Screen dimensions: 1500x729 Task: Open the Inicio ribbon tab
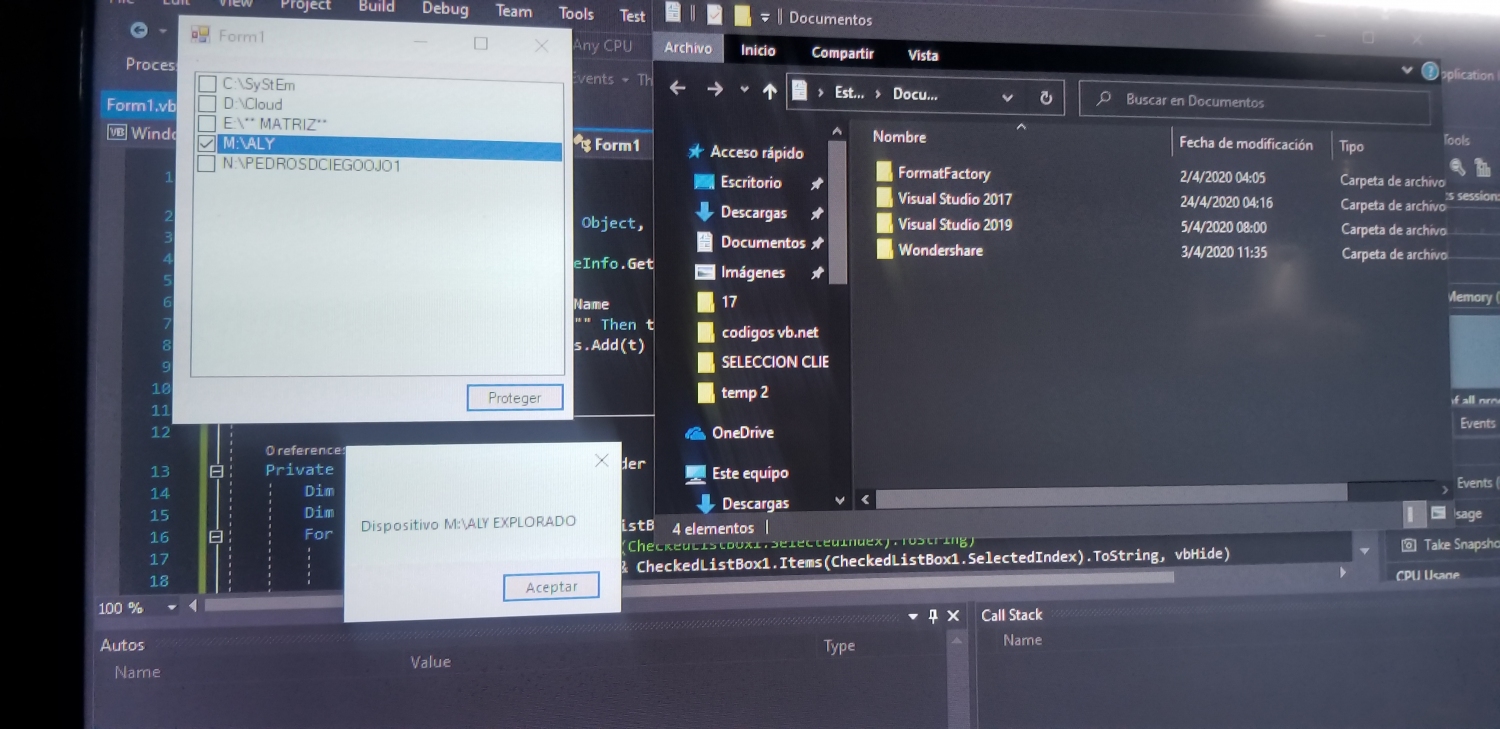(x=758, y=50)
